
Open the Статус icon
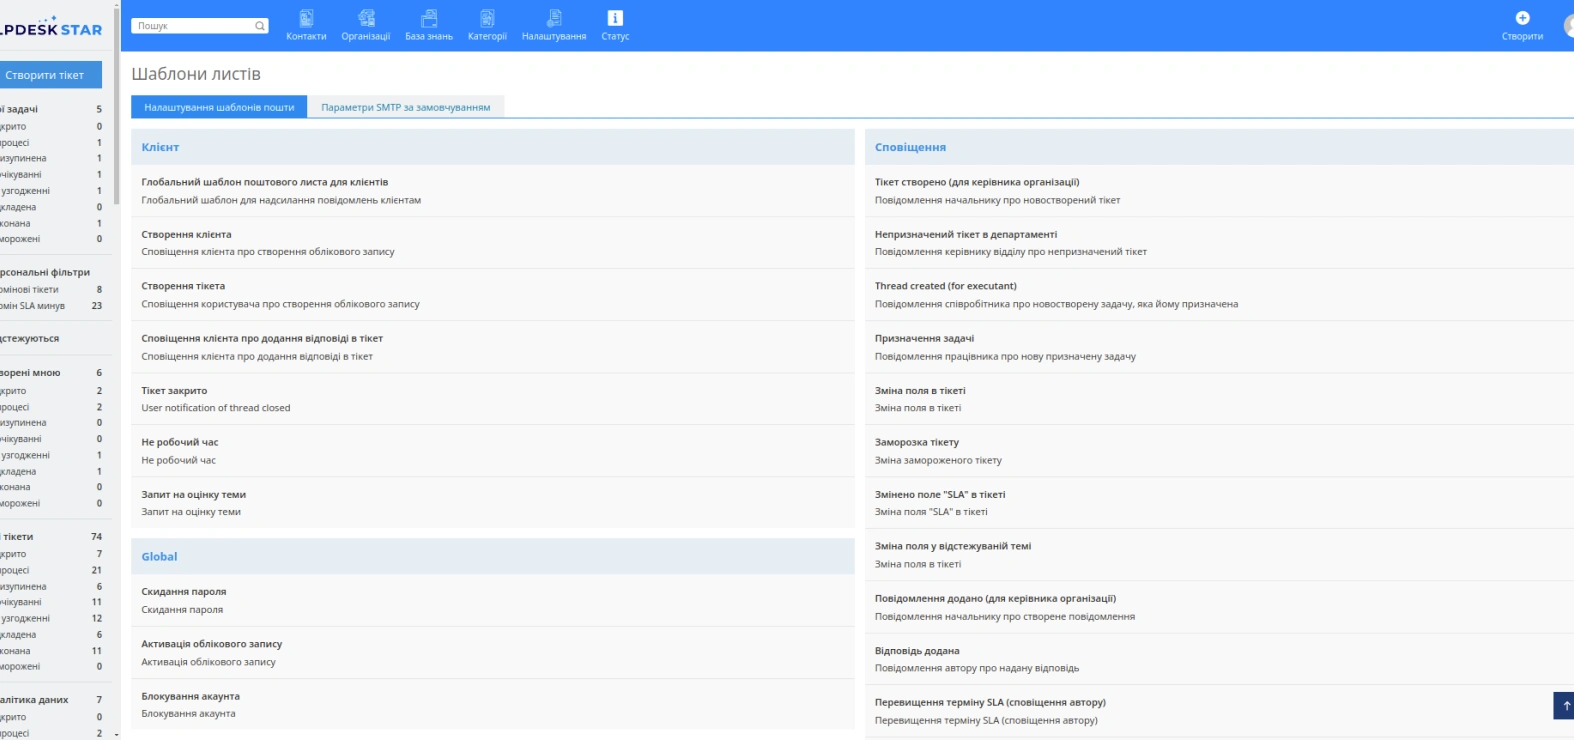(615, 25)
